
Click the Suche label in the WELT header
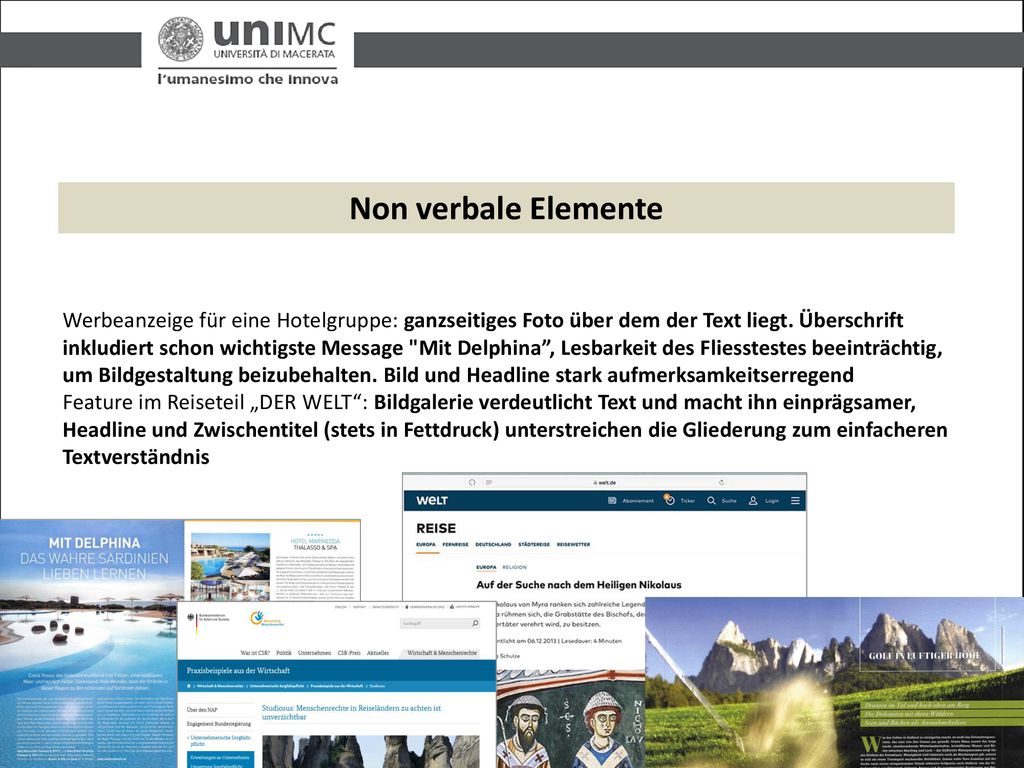coord(729,501)
